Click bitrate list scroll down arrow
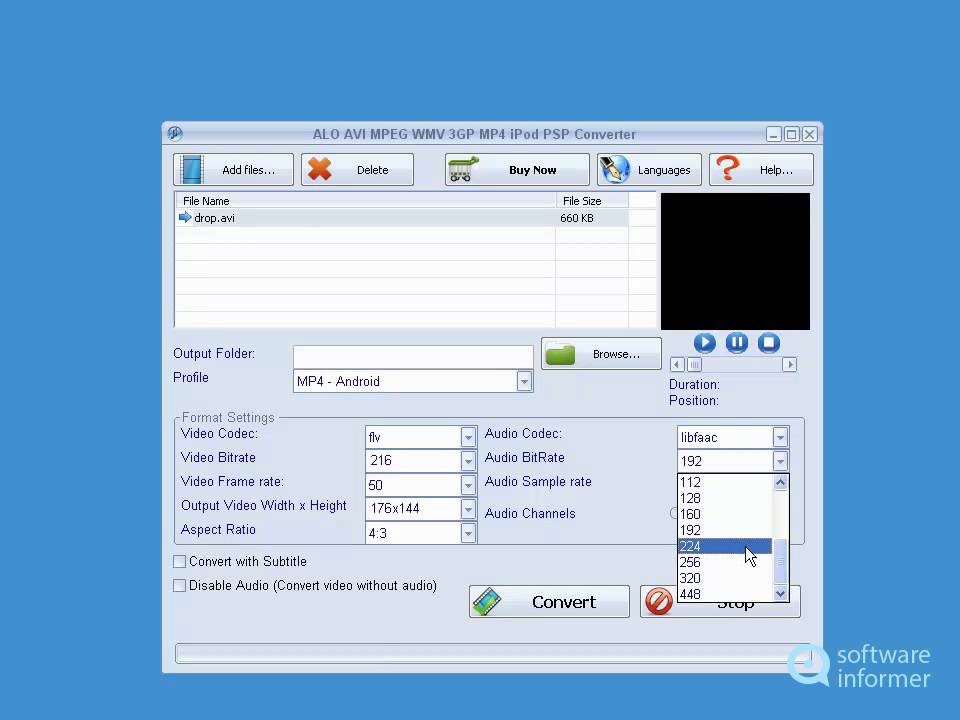 tap(781, 593)
